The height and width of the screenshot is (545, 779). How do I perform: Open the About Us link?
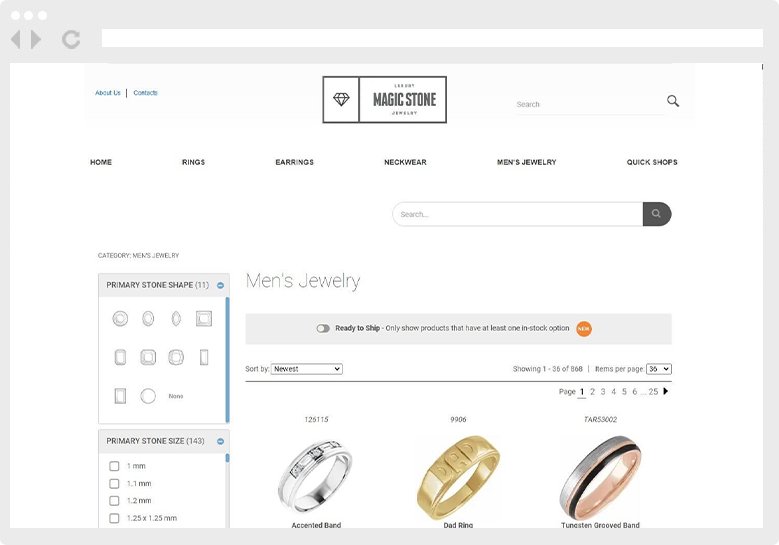[x=108, y=93]
